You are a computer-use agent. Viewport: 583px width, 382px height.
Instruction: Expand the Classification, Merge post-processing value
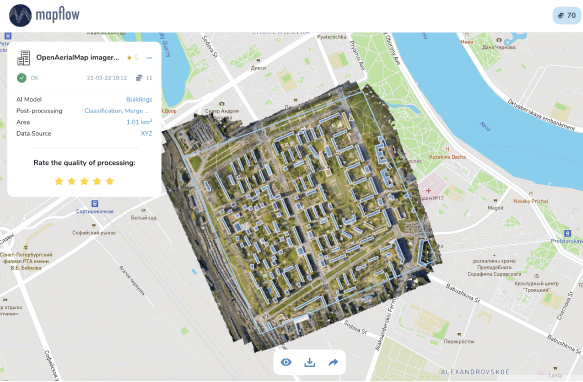(x=117, y=111)
